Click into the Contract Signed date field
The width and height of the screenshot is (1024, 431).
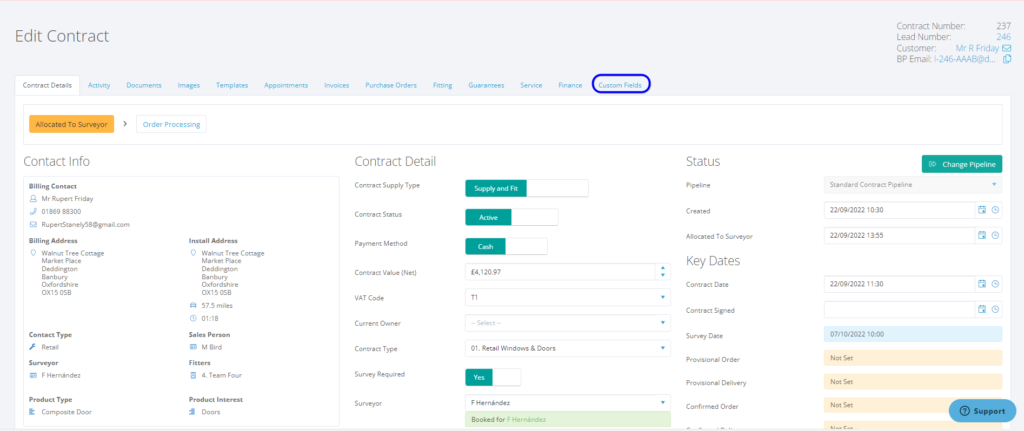[897, 309]
